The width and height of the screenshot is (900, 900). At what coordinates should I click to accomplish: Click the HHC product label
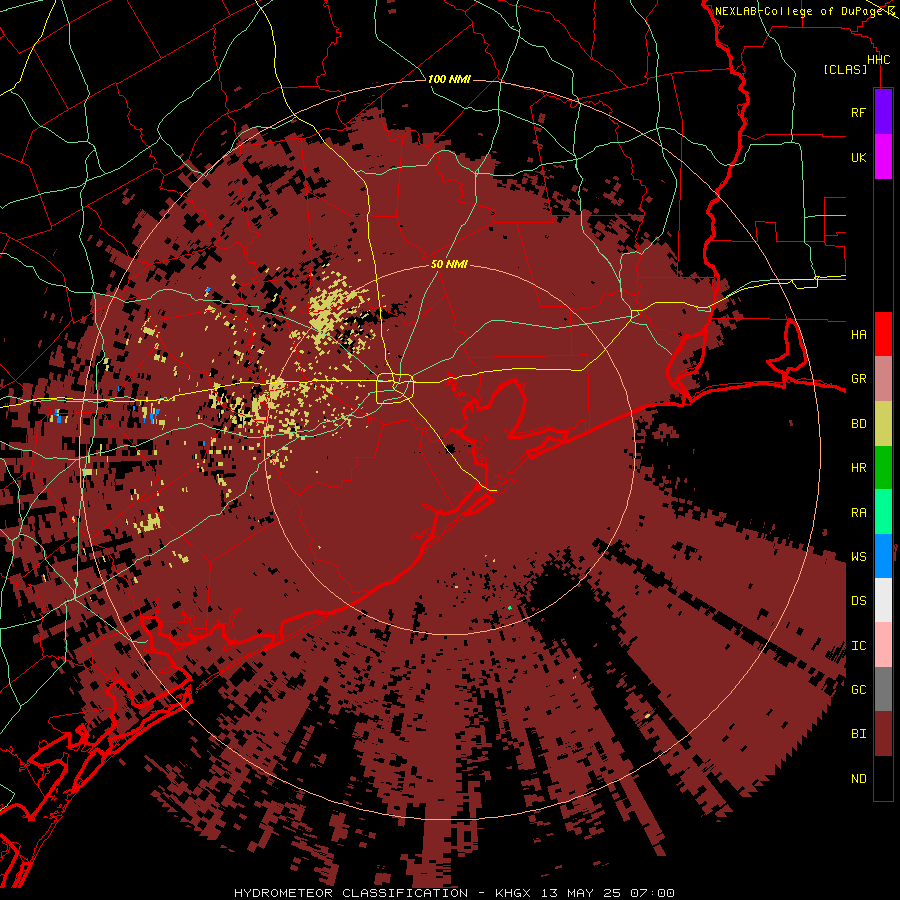[878, 60]
